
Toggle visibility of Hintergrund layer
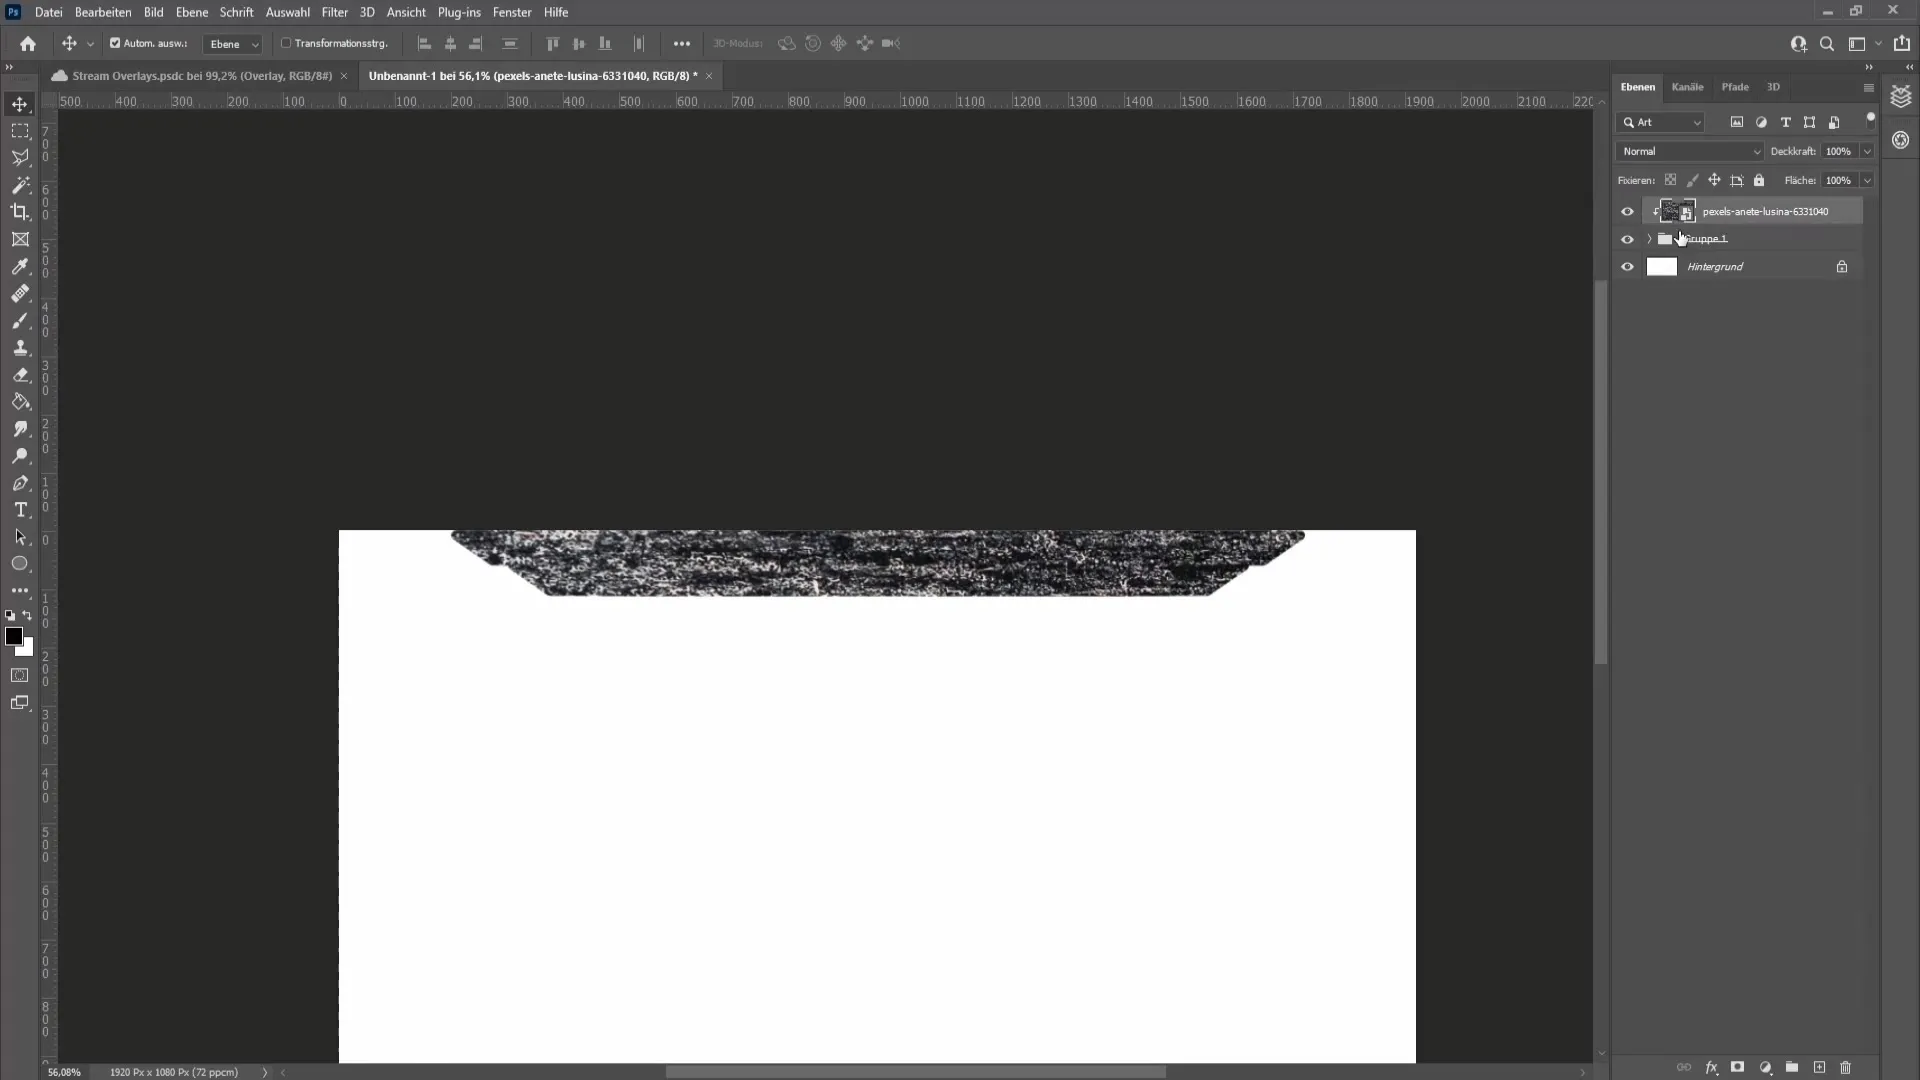coord(1627,266)
